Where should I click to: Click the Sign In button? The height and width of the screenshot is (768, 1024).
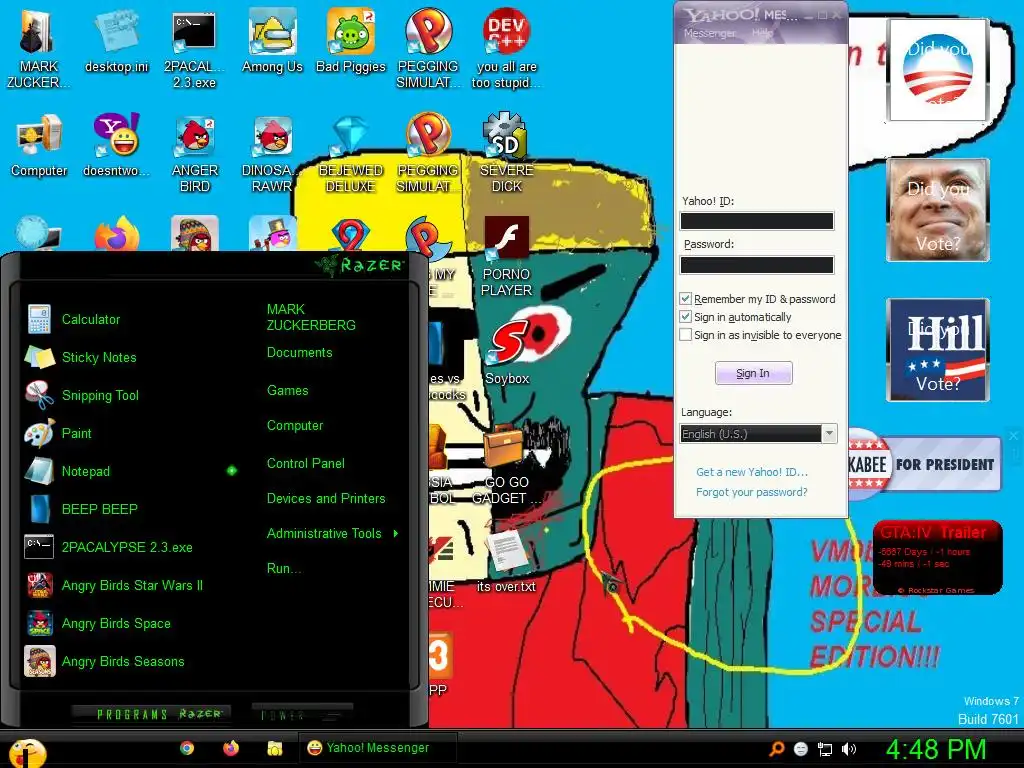click(x=754, y=373)
